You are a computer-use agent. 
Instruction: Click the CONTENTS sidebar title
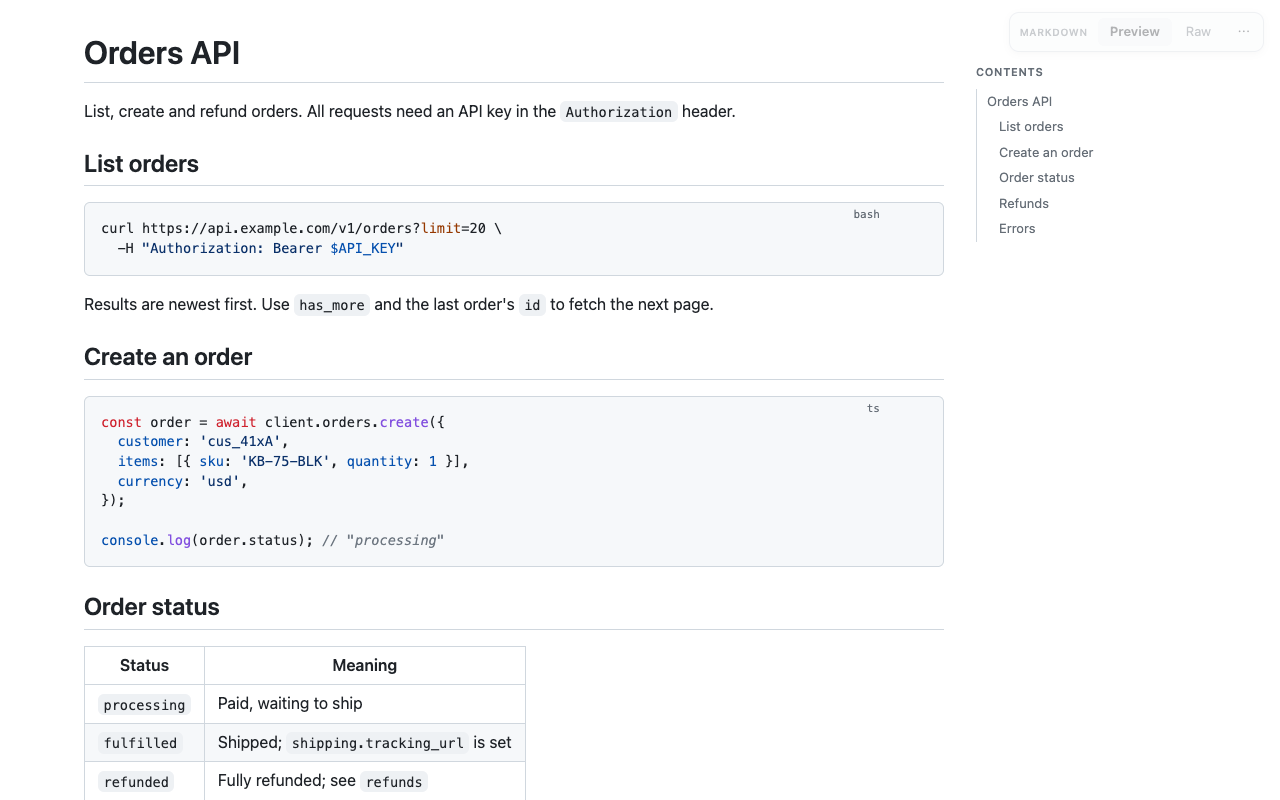click(x=1009, y=72)
